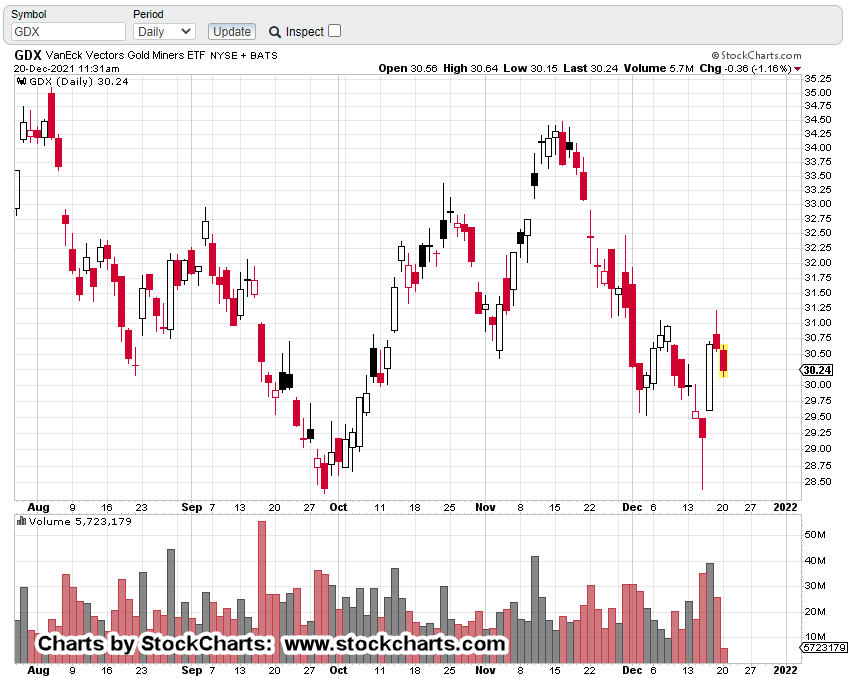Click the yellow-highlighted latest candlestick
The height and width of the screenshot is (678, 851).
point(723,360)
